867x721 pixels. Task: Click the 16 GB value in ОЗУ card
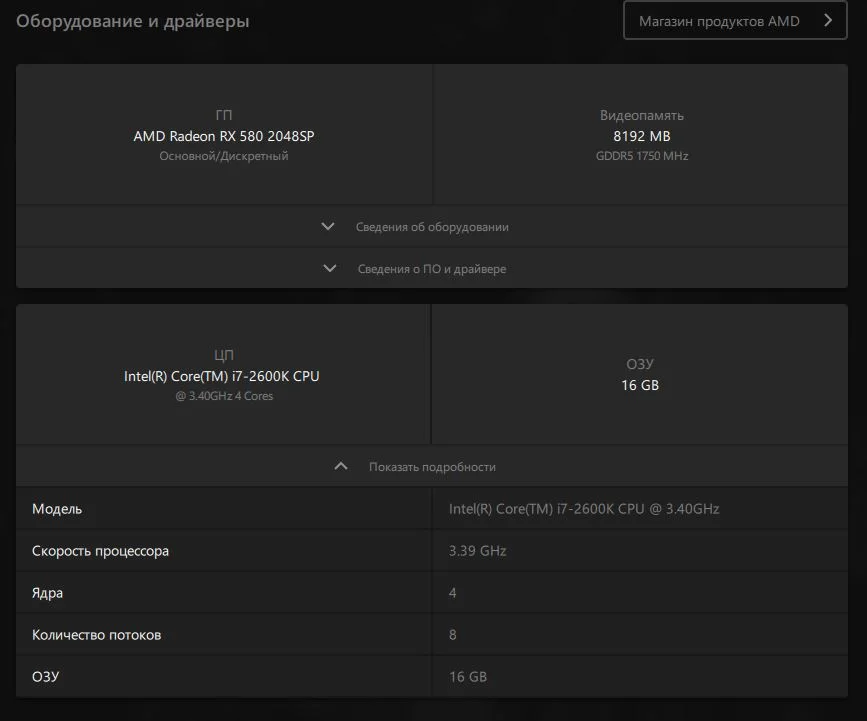click(640, 385)
